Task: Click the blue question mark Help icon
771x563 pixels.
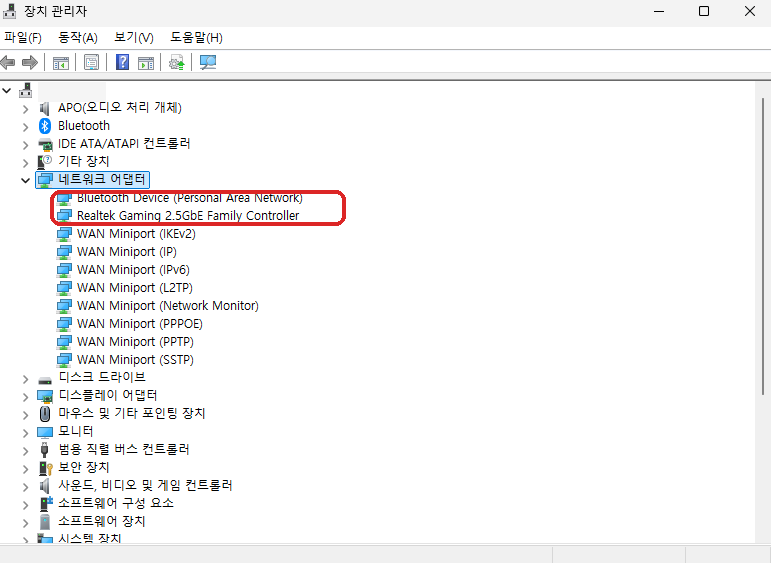Action: click(122, 62)
